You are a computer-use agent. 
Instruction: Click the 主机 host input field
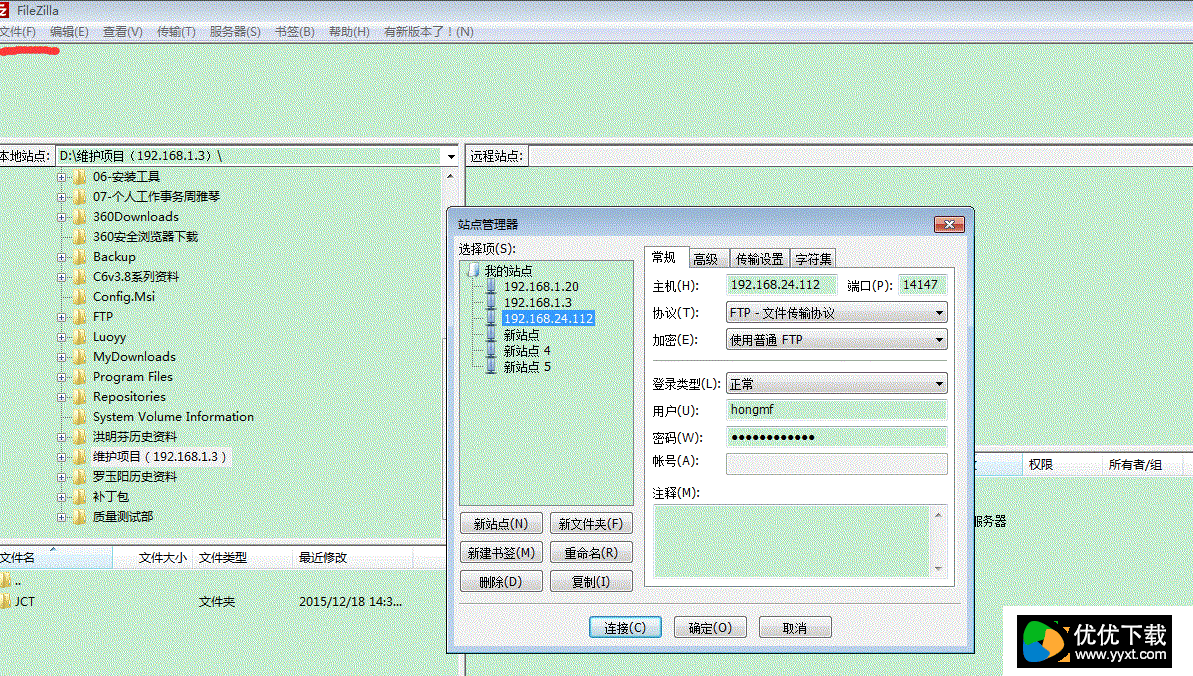click(x=781, y=285)
